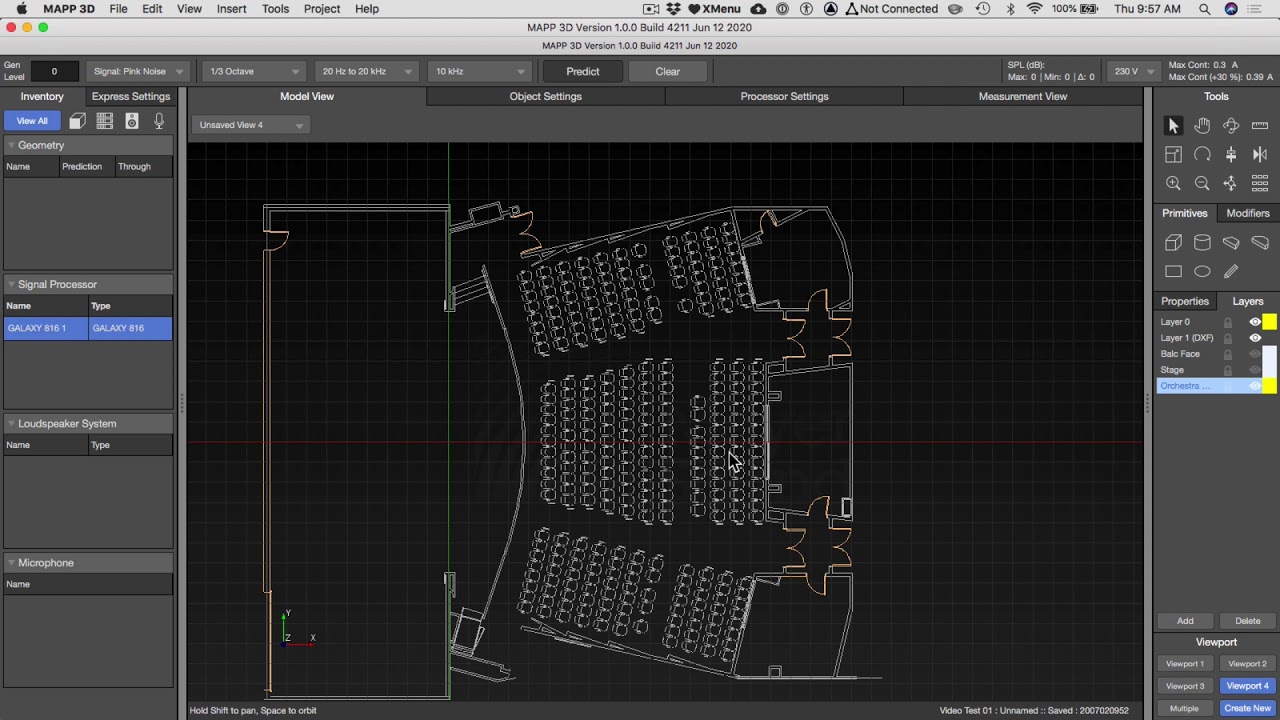Viewport: 1280px width, 720px height.
Task: Switch to Modifiers tab
Action: 1248,213
